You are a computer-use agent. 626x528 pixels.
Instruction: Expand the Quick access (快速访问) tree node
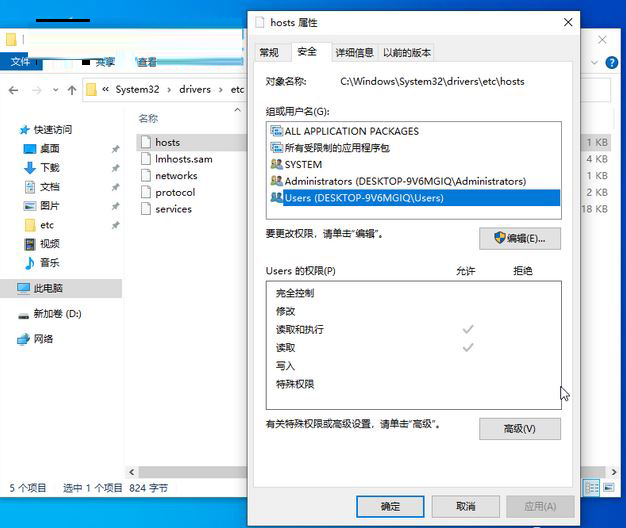[11, 130]
